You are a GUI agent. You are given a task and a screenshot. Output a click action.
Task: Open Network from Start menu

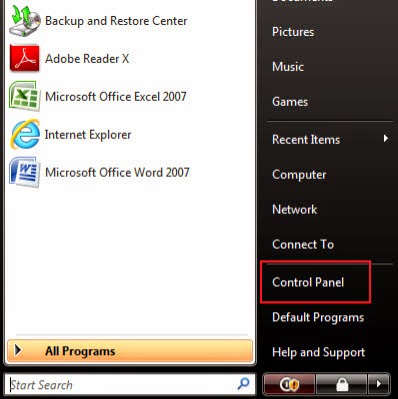pyautogui.click(x=295, y=209)
